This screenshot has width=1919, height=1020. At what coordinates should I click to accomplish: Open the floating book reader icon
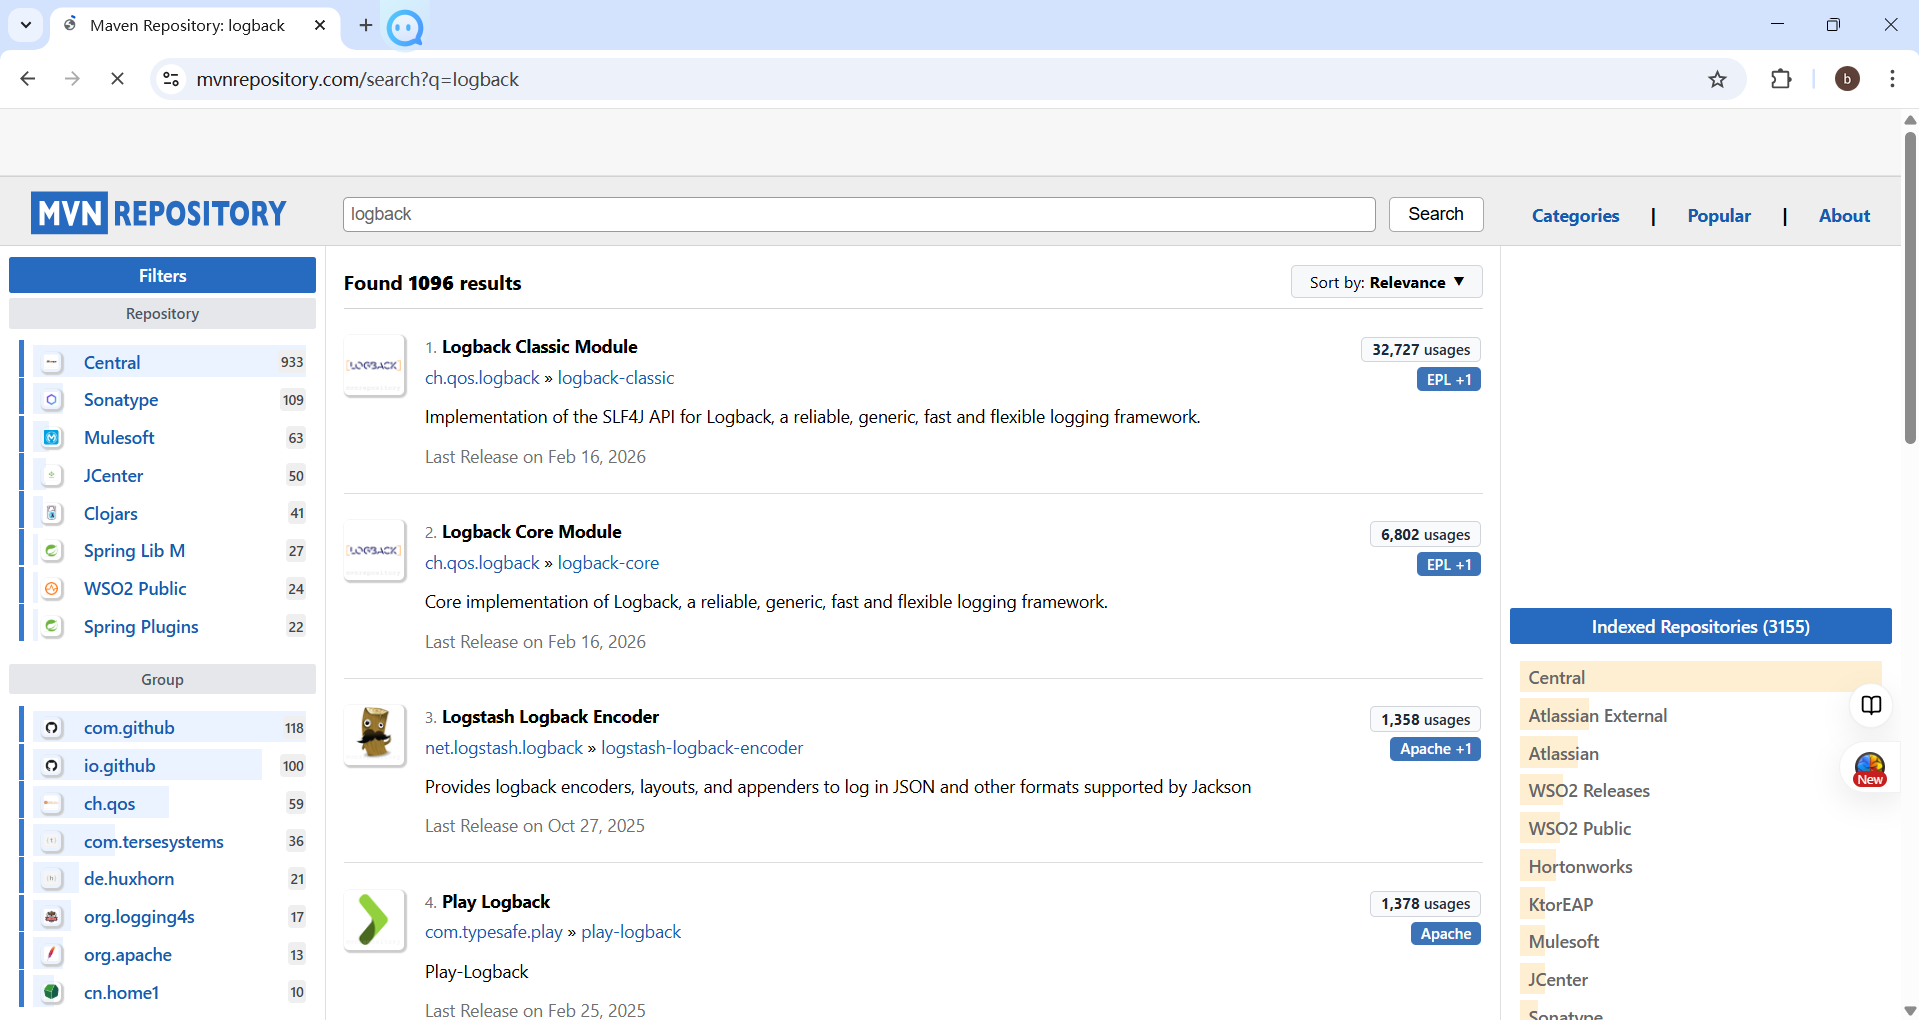(1871, 705)
